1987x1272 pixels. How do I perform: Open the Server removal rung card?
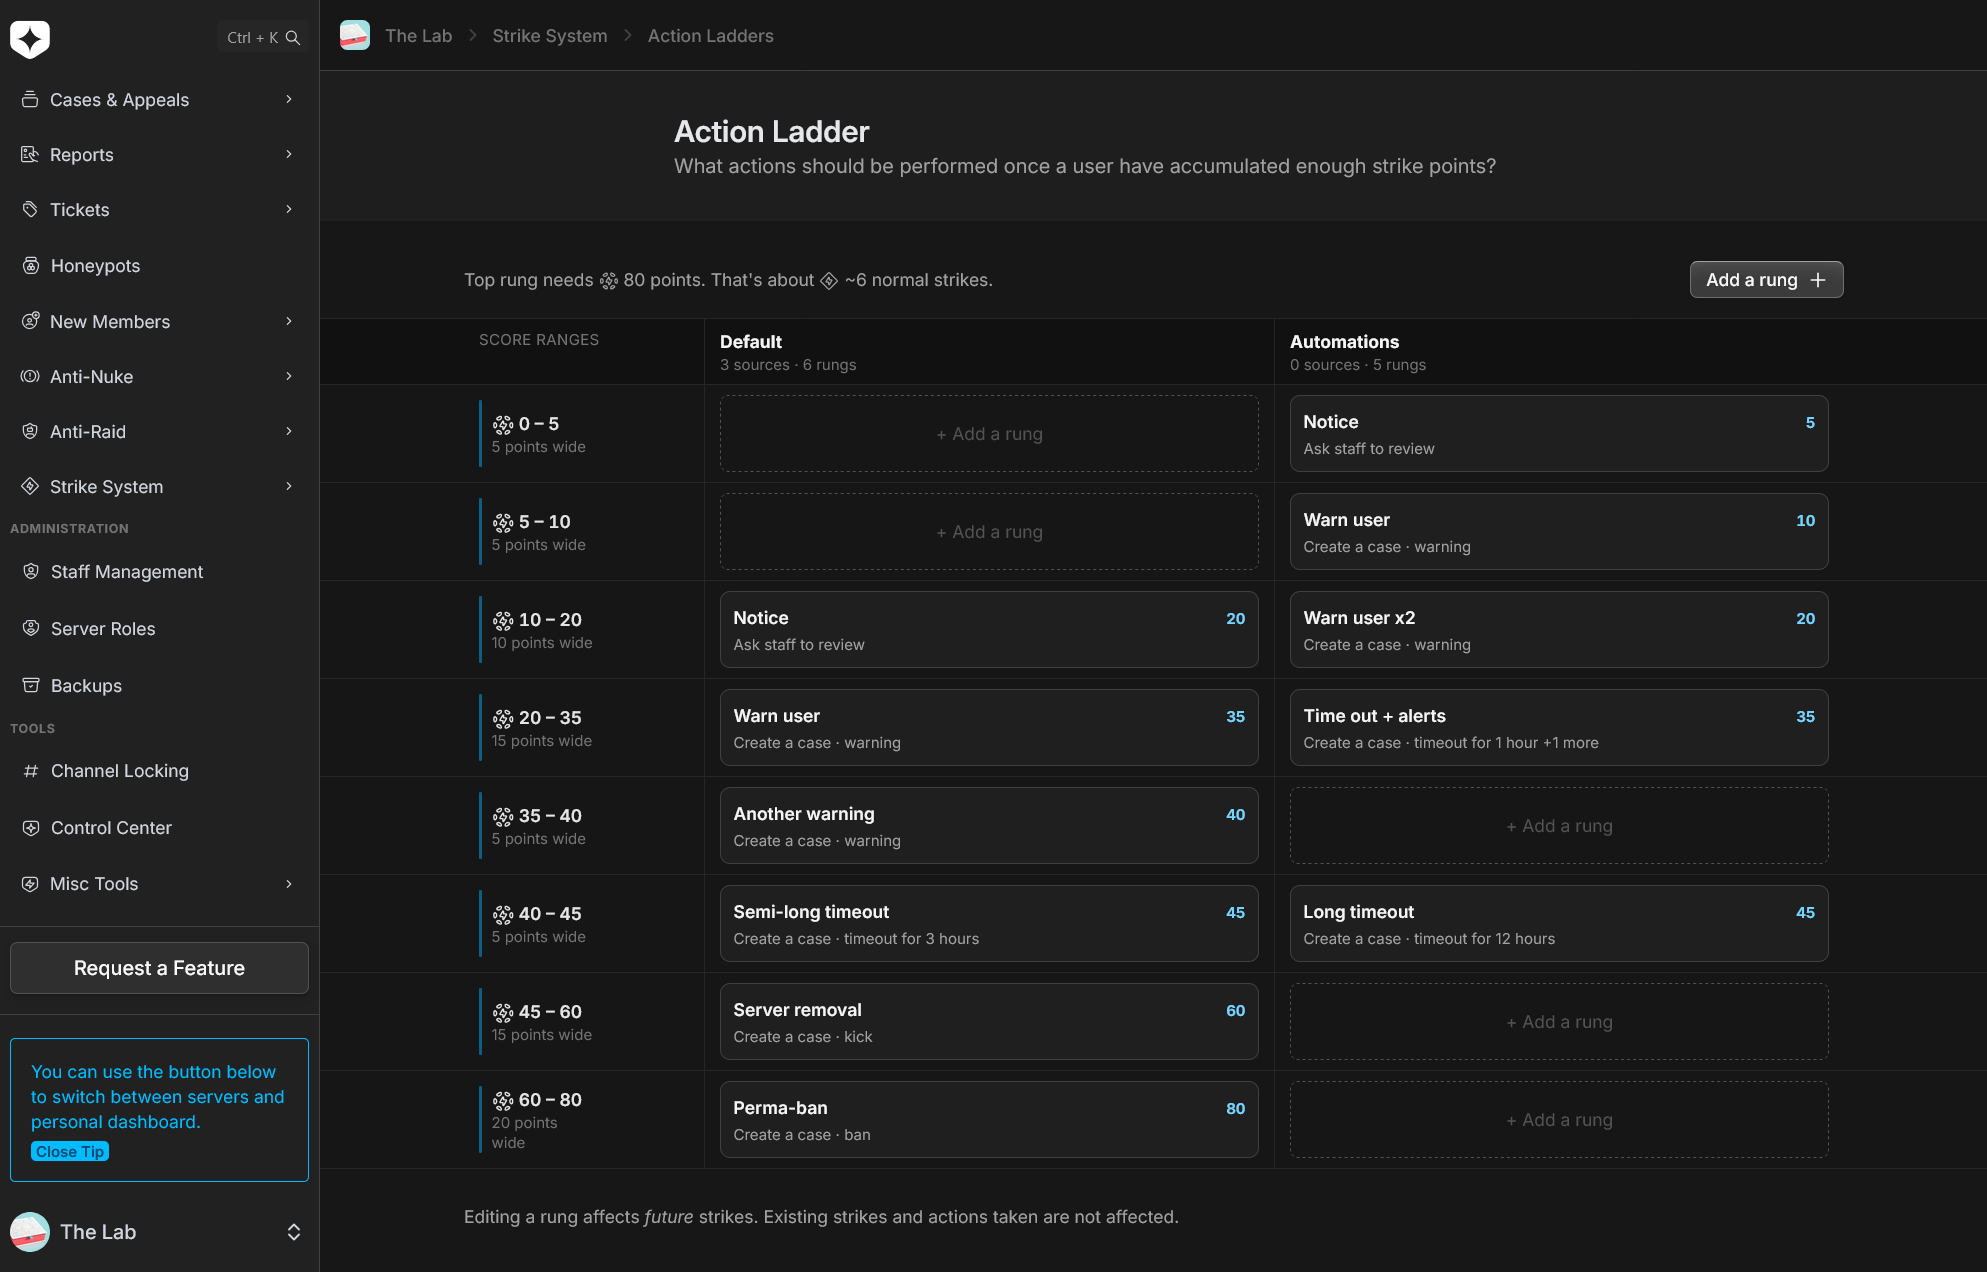989,1022
